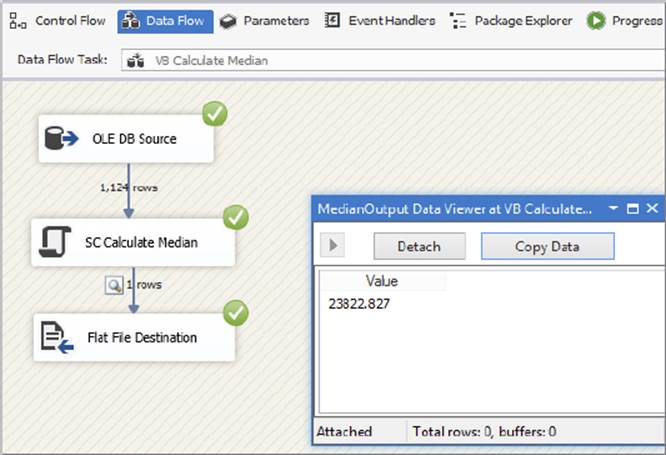Click the green play continue button in viewer
Image resolution: width=666 pixels, height=455 pixels.
(x=333, y=245)
